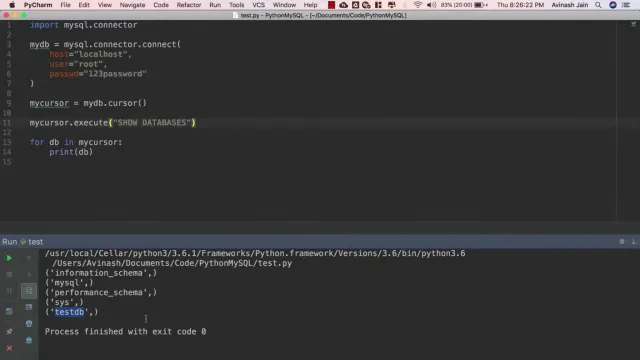The width and height of the screenshot is (640, 360).
Task: Click ('sys',) in console output
Action: coord(64,302)
